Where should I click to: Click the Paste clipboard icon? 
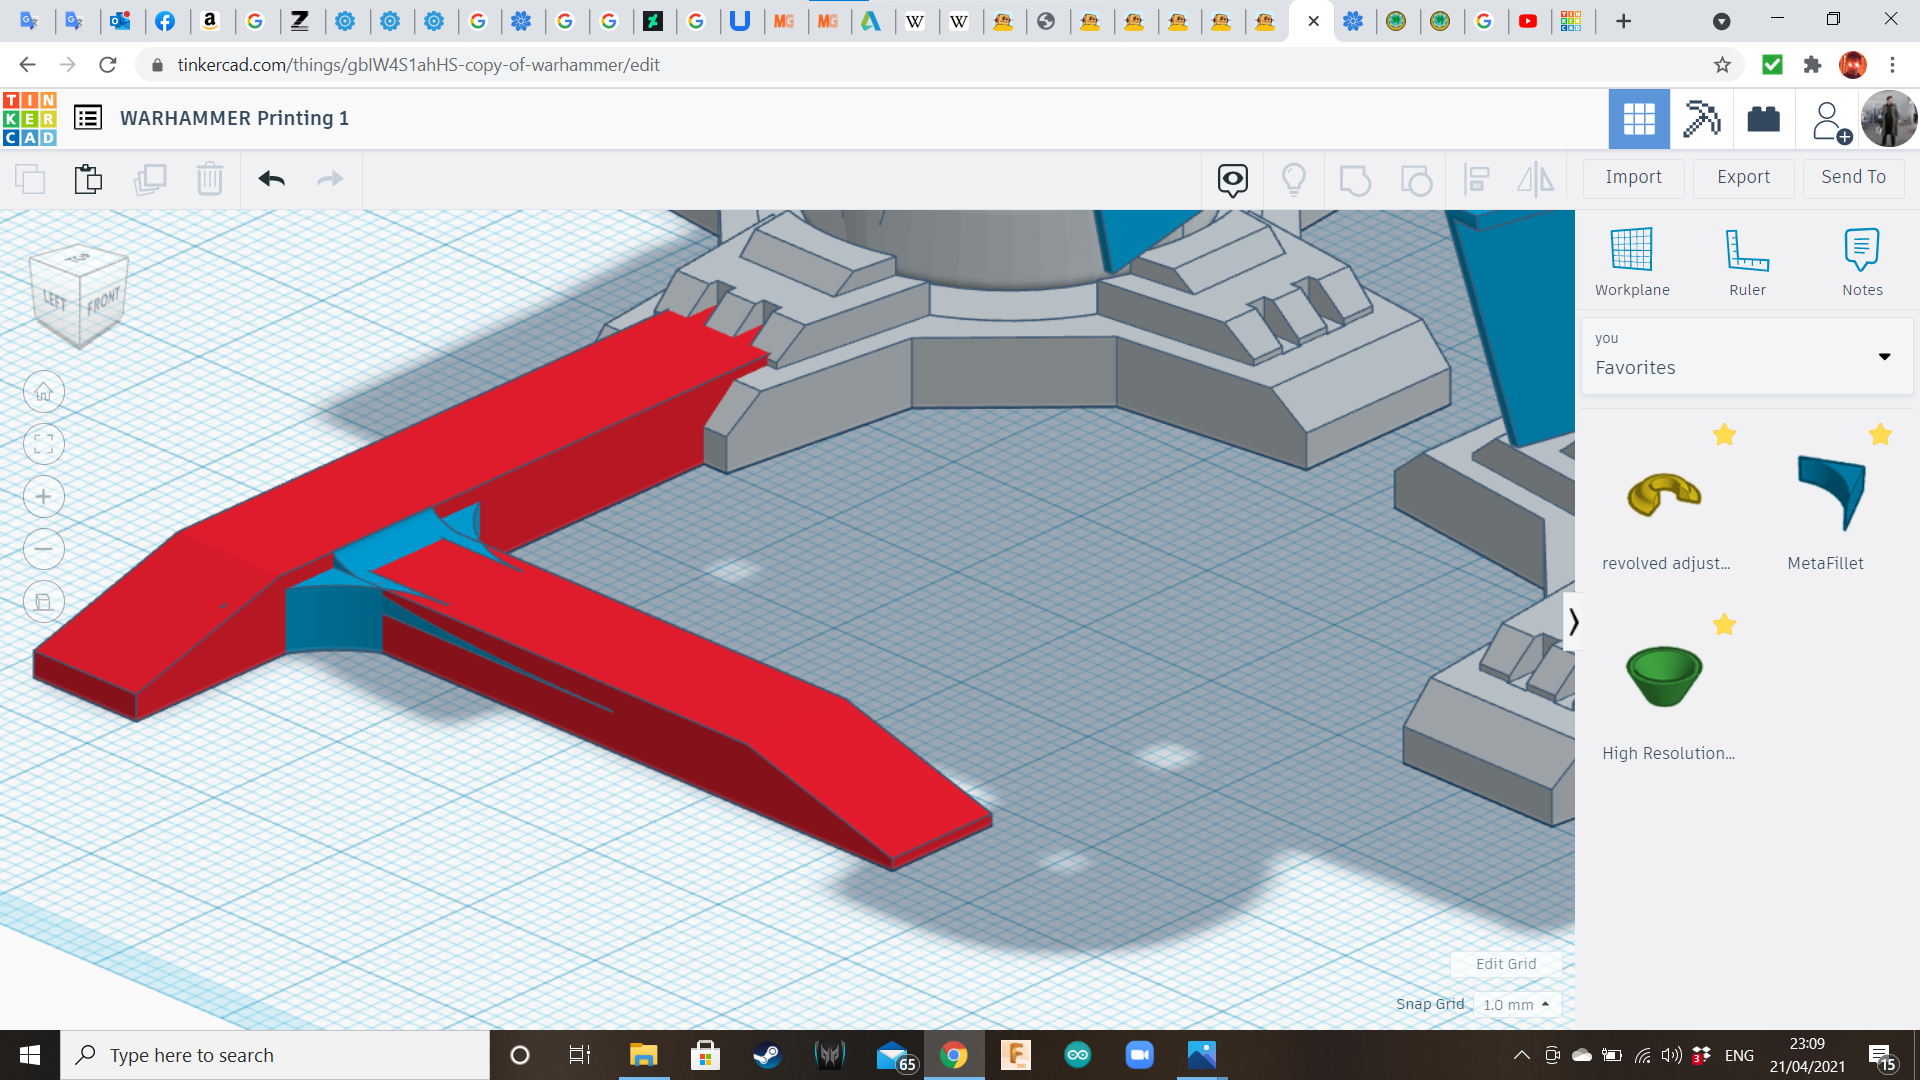point(88,179)
